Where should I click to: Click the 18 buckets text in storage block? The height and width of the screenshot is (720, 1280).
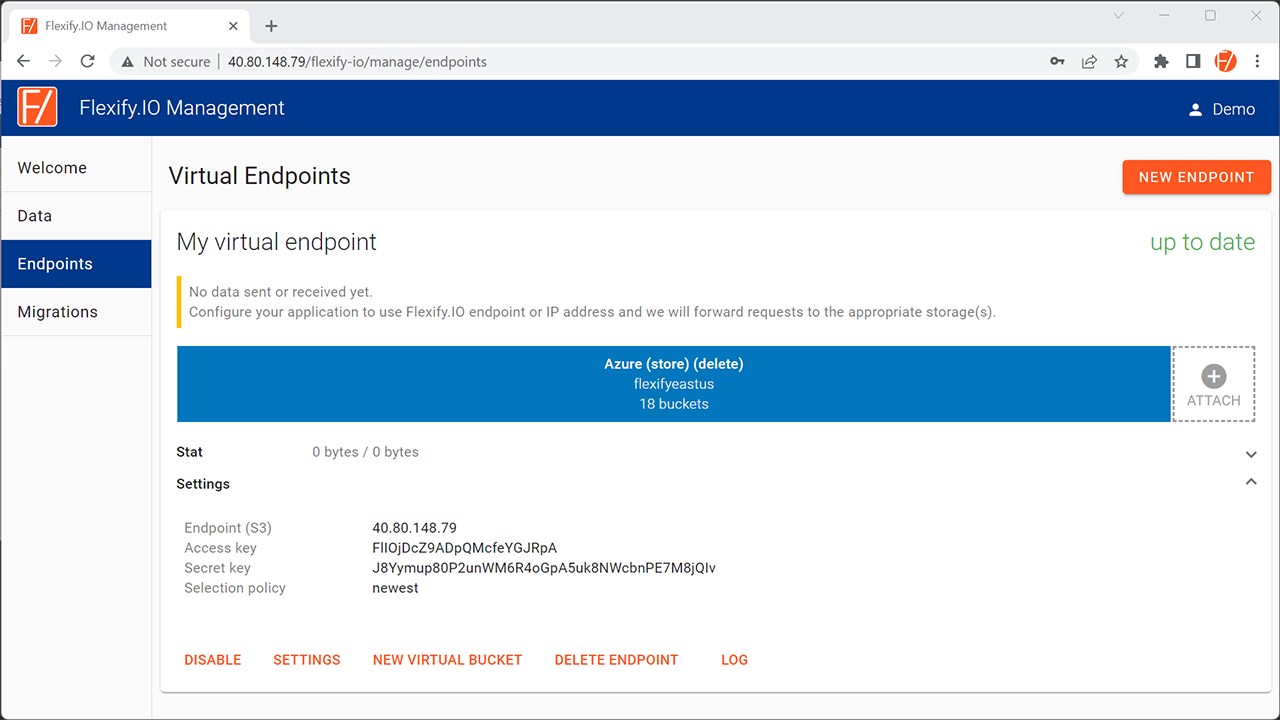tap(674, 404)
